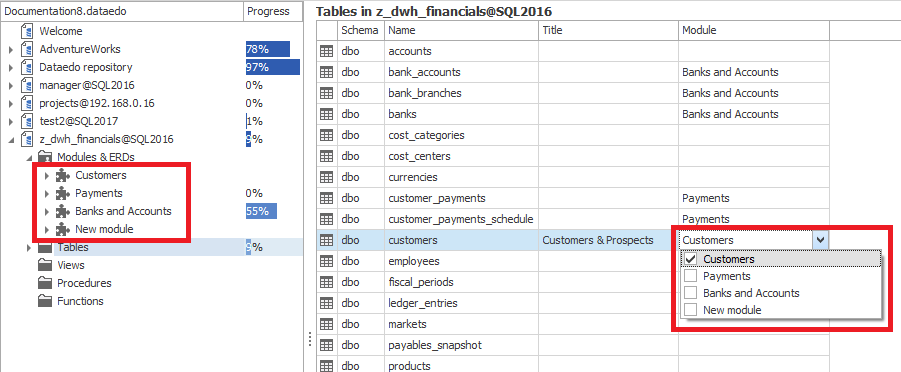901x372 pixels.
Task: Click the Functions folder icon
Action: pyautogui.click(x=45, y=301)
